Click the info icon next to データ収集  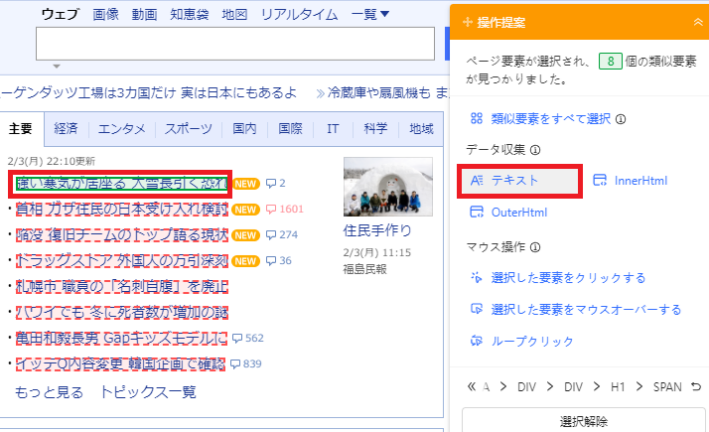click(535, 150)
